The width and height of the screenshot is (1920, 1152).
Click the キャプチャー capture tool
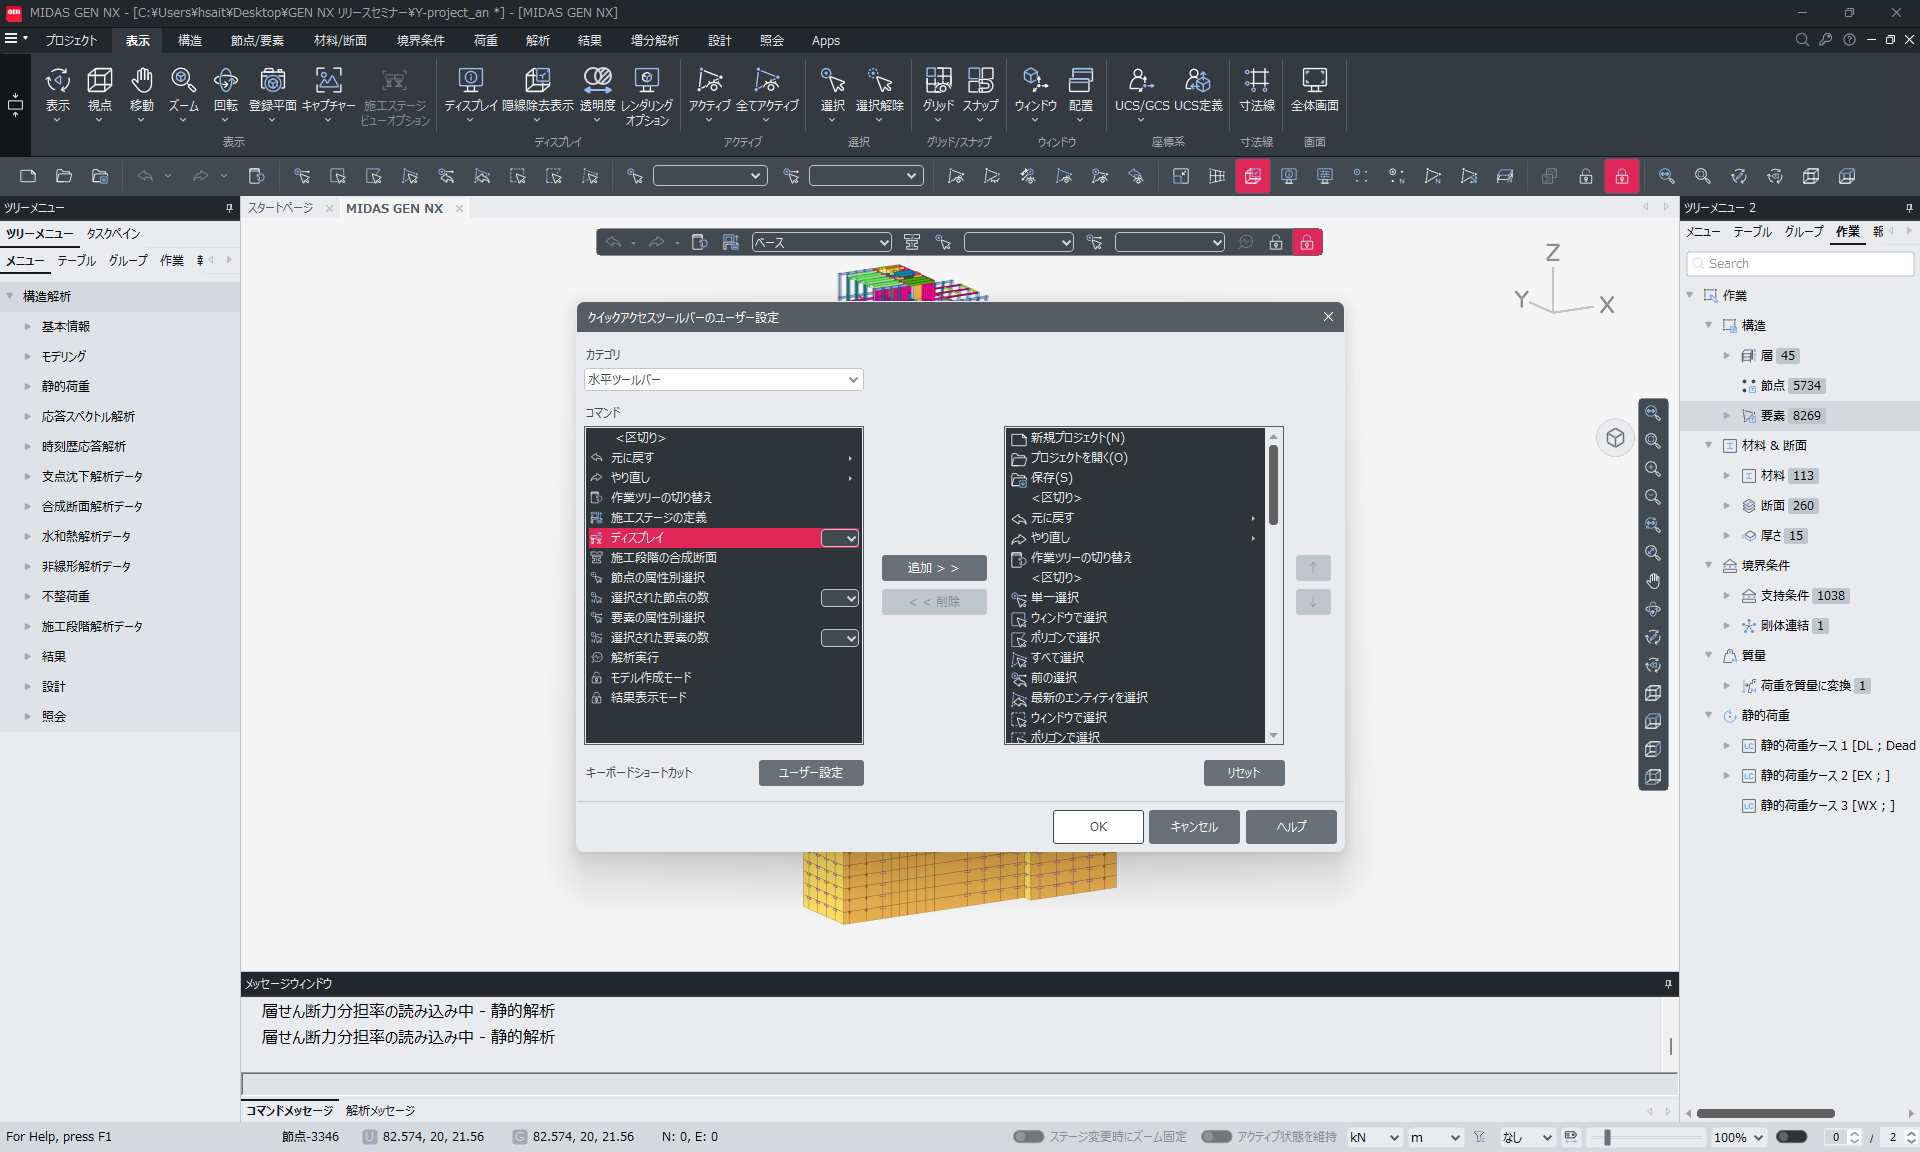pos(328,92)
